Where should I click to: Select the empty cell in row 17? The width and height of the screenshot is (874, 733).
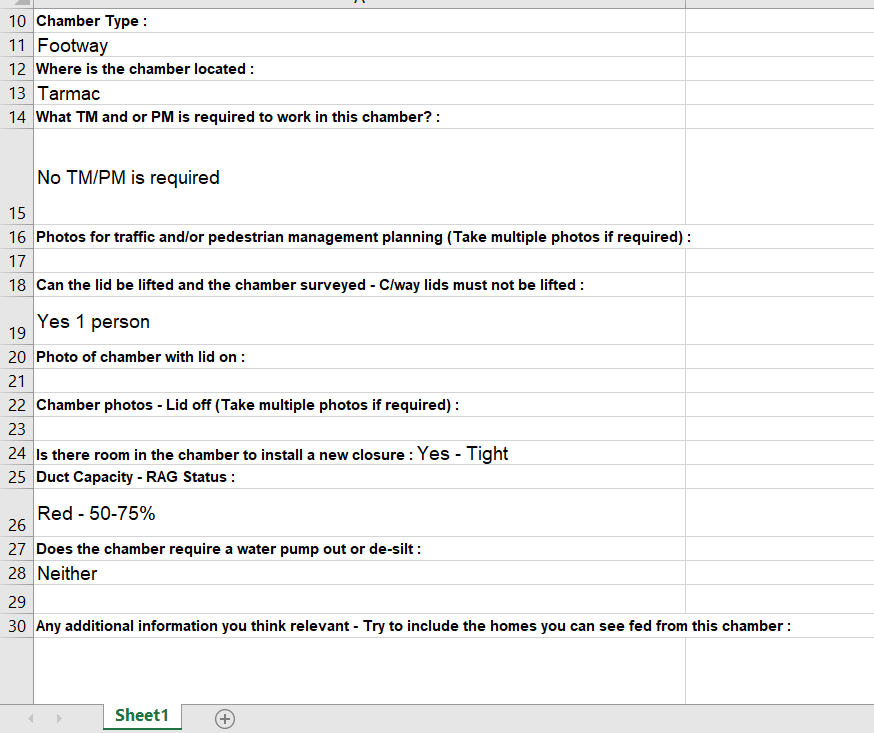[x=360, y=261]
